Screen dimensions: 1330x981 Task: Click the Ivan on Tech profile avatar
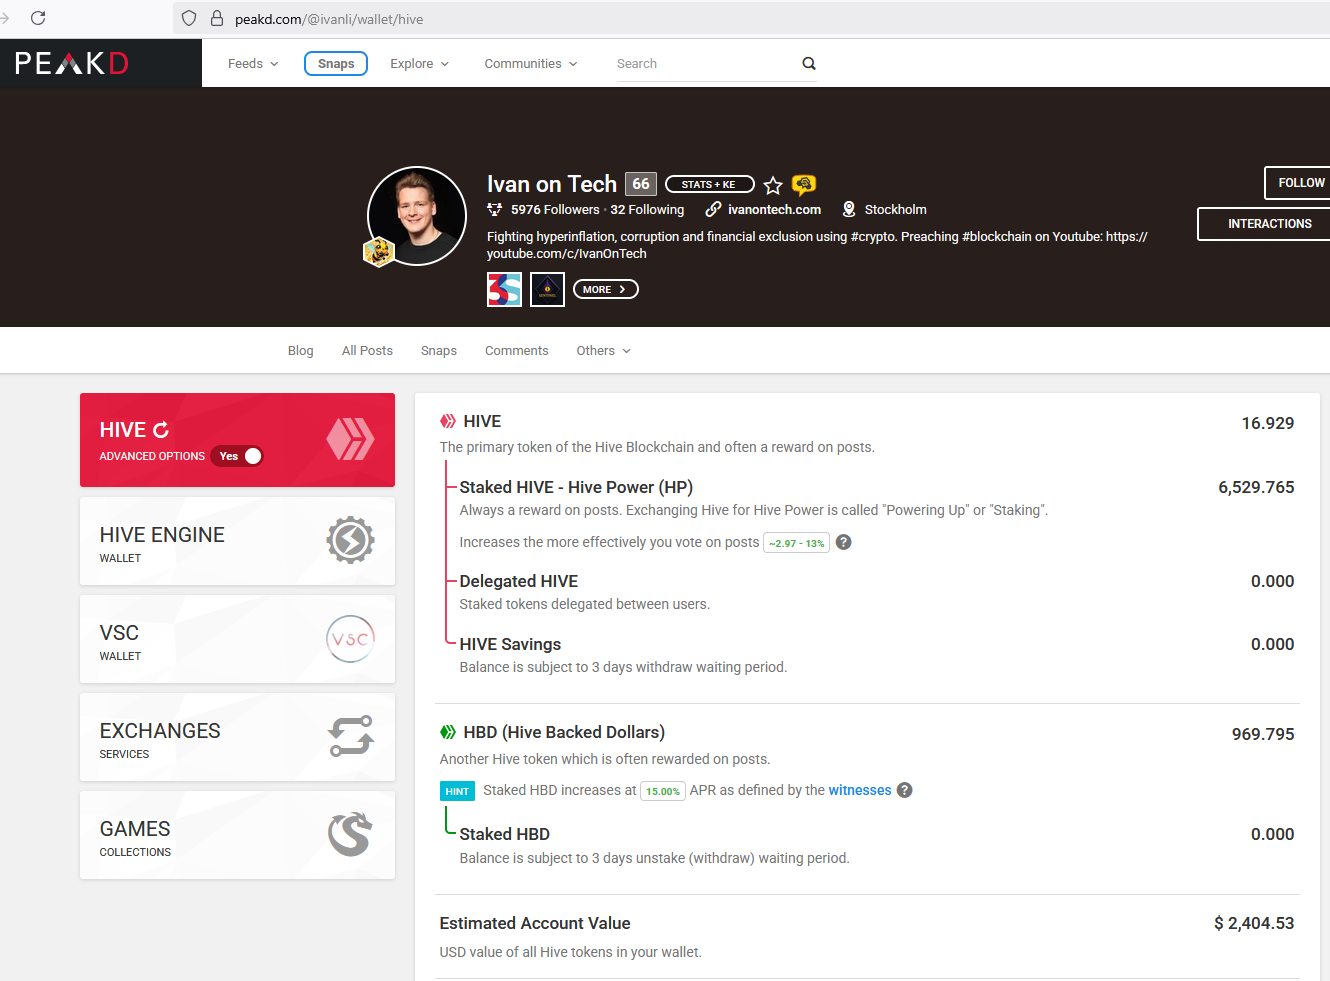pos(417,216)
